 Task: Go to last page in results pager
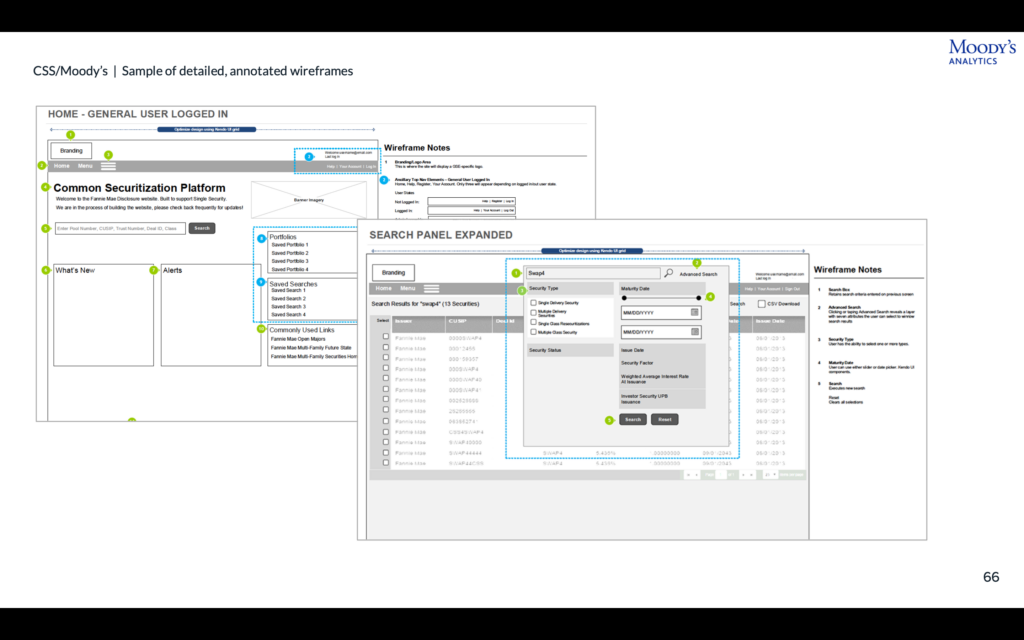point(752,475)
